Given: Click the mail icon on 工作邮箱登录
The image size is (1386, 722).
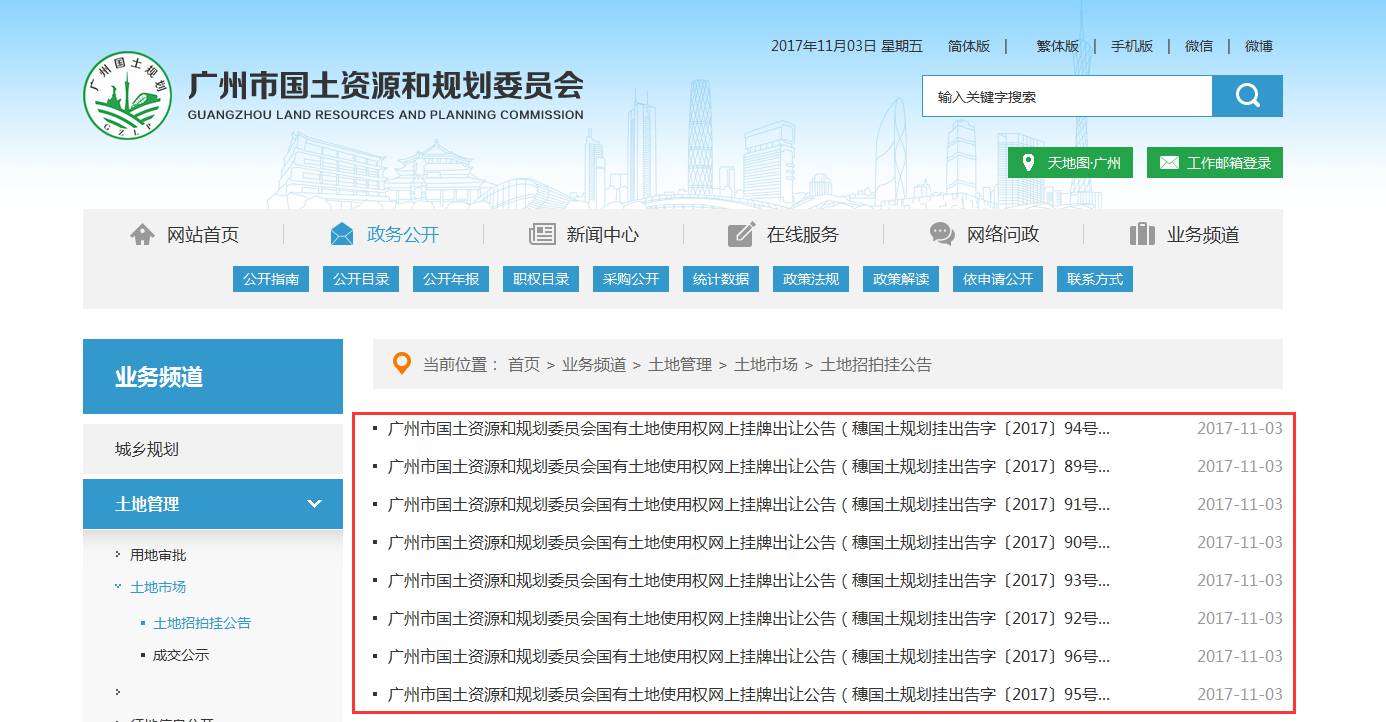Looking at the screenshot, I should 1167,163.
